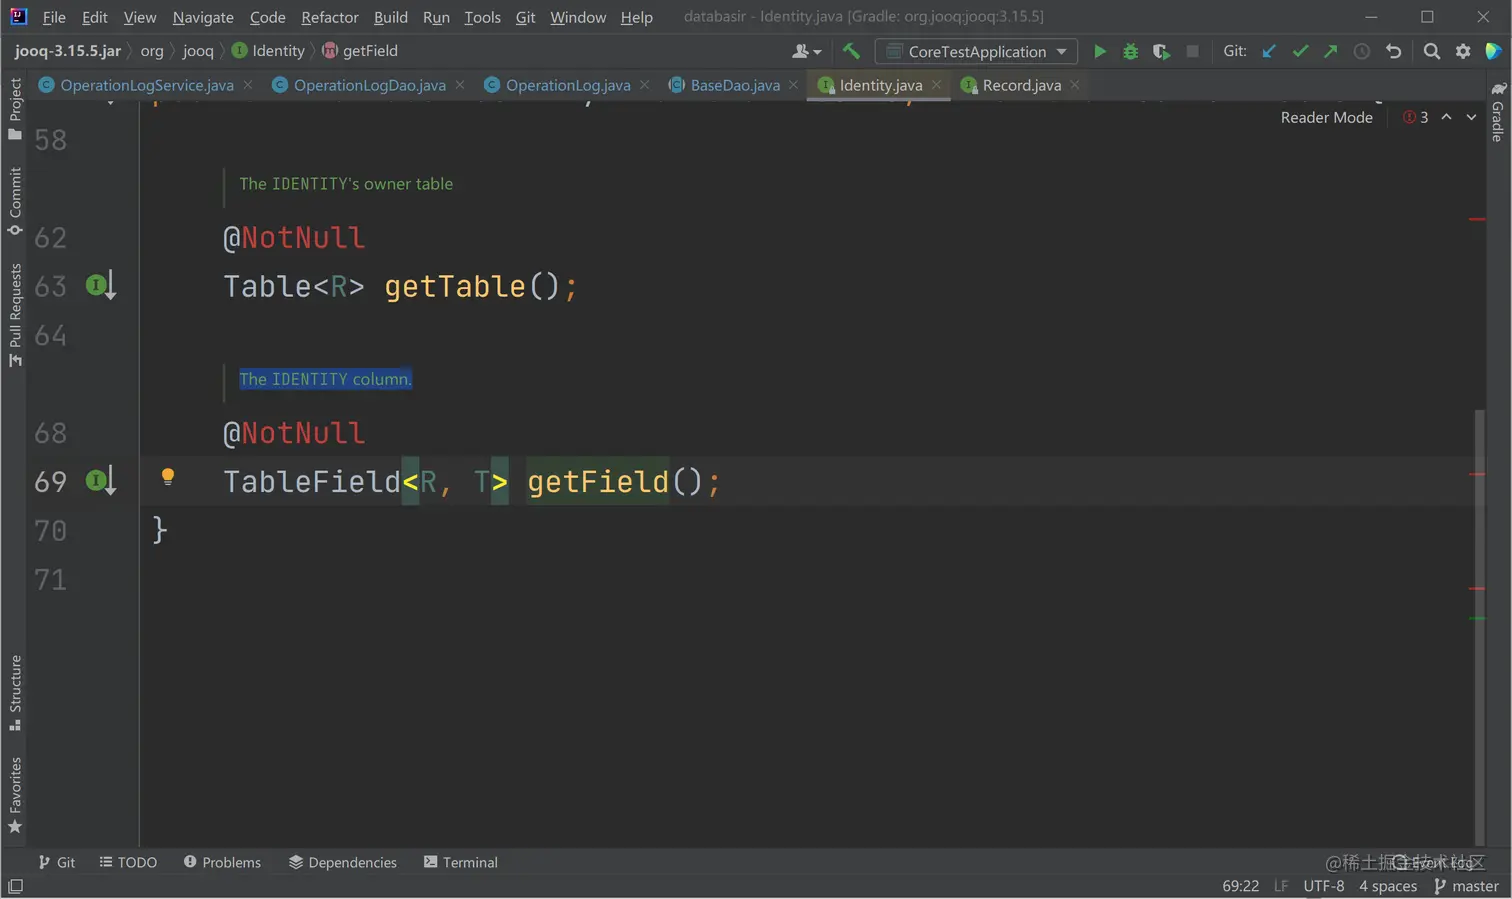Click the implemented-method gutter icon beside getTable()
Screen dimensions: 1512x899
point(100,286)
